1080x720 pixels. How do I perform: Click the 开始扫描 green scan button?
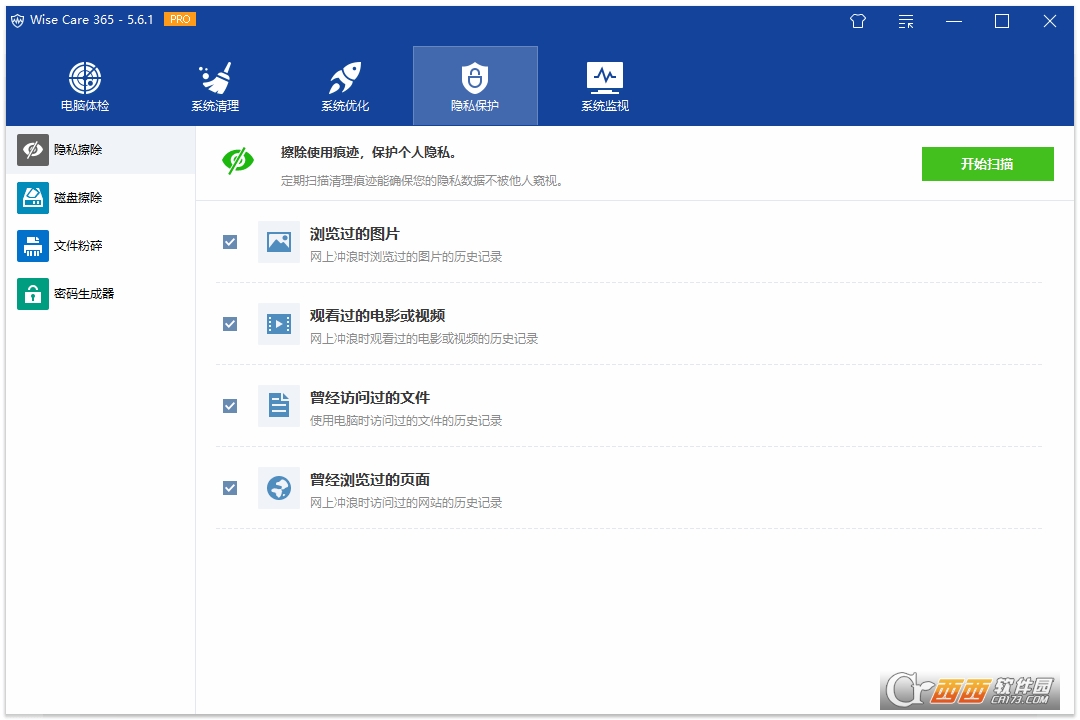click(987, 164)
